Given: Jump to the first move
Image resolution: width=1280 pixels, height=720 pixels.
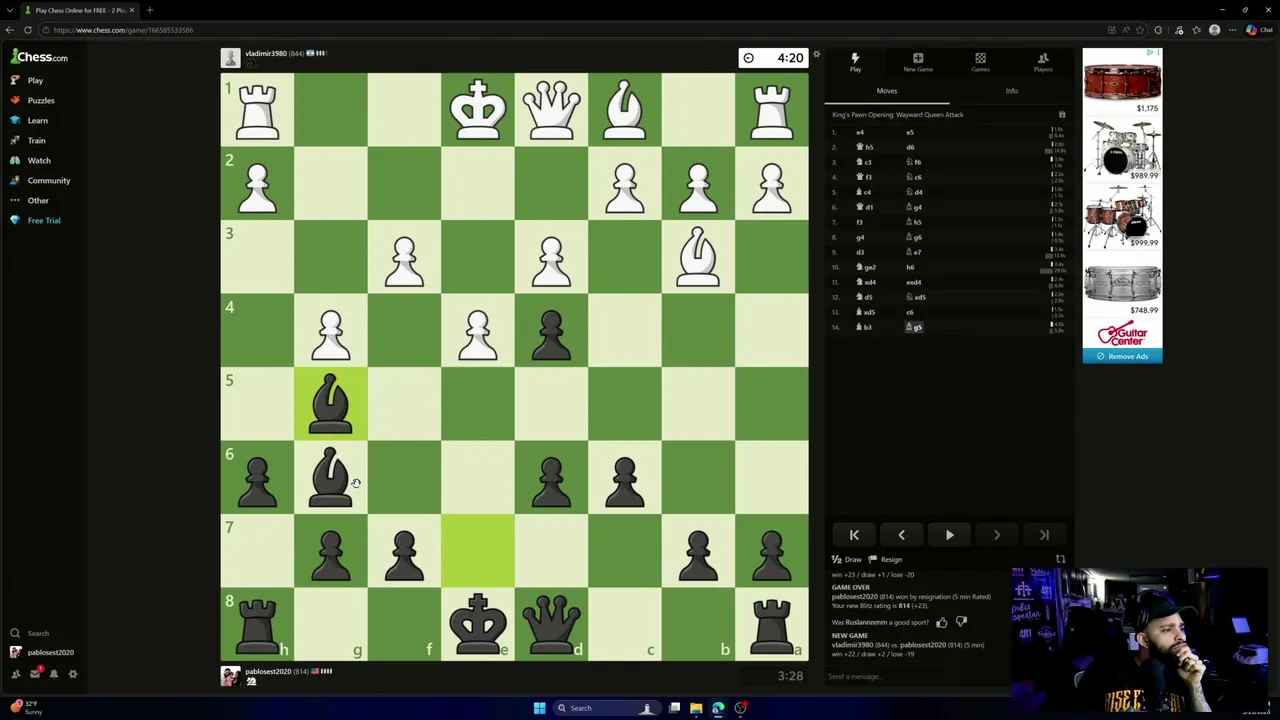Looking at the screenshot, I should point(854,535).
